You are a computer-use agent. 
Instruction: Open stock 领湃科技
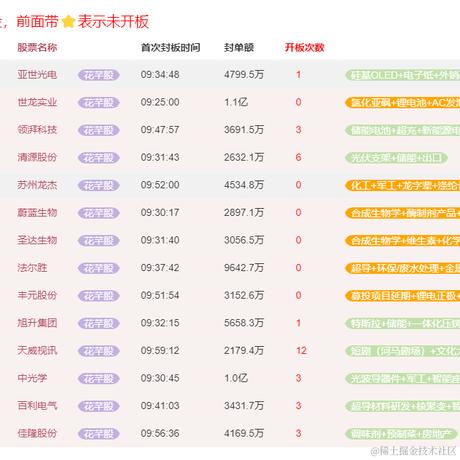click(x=37, y=130)
